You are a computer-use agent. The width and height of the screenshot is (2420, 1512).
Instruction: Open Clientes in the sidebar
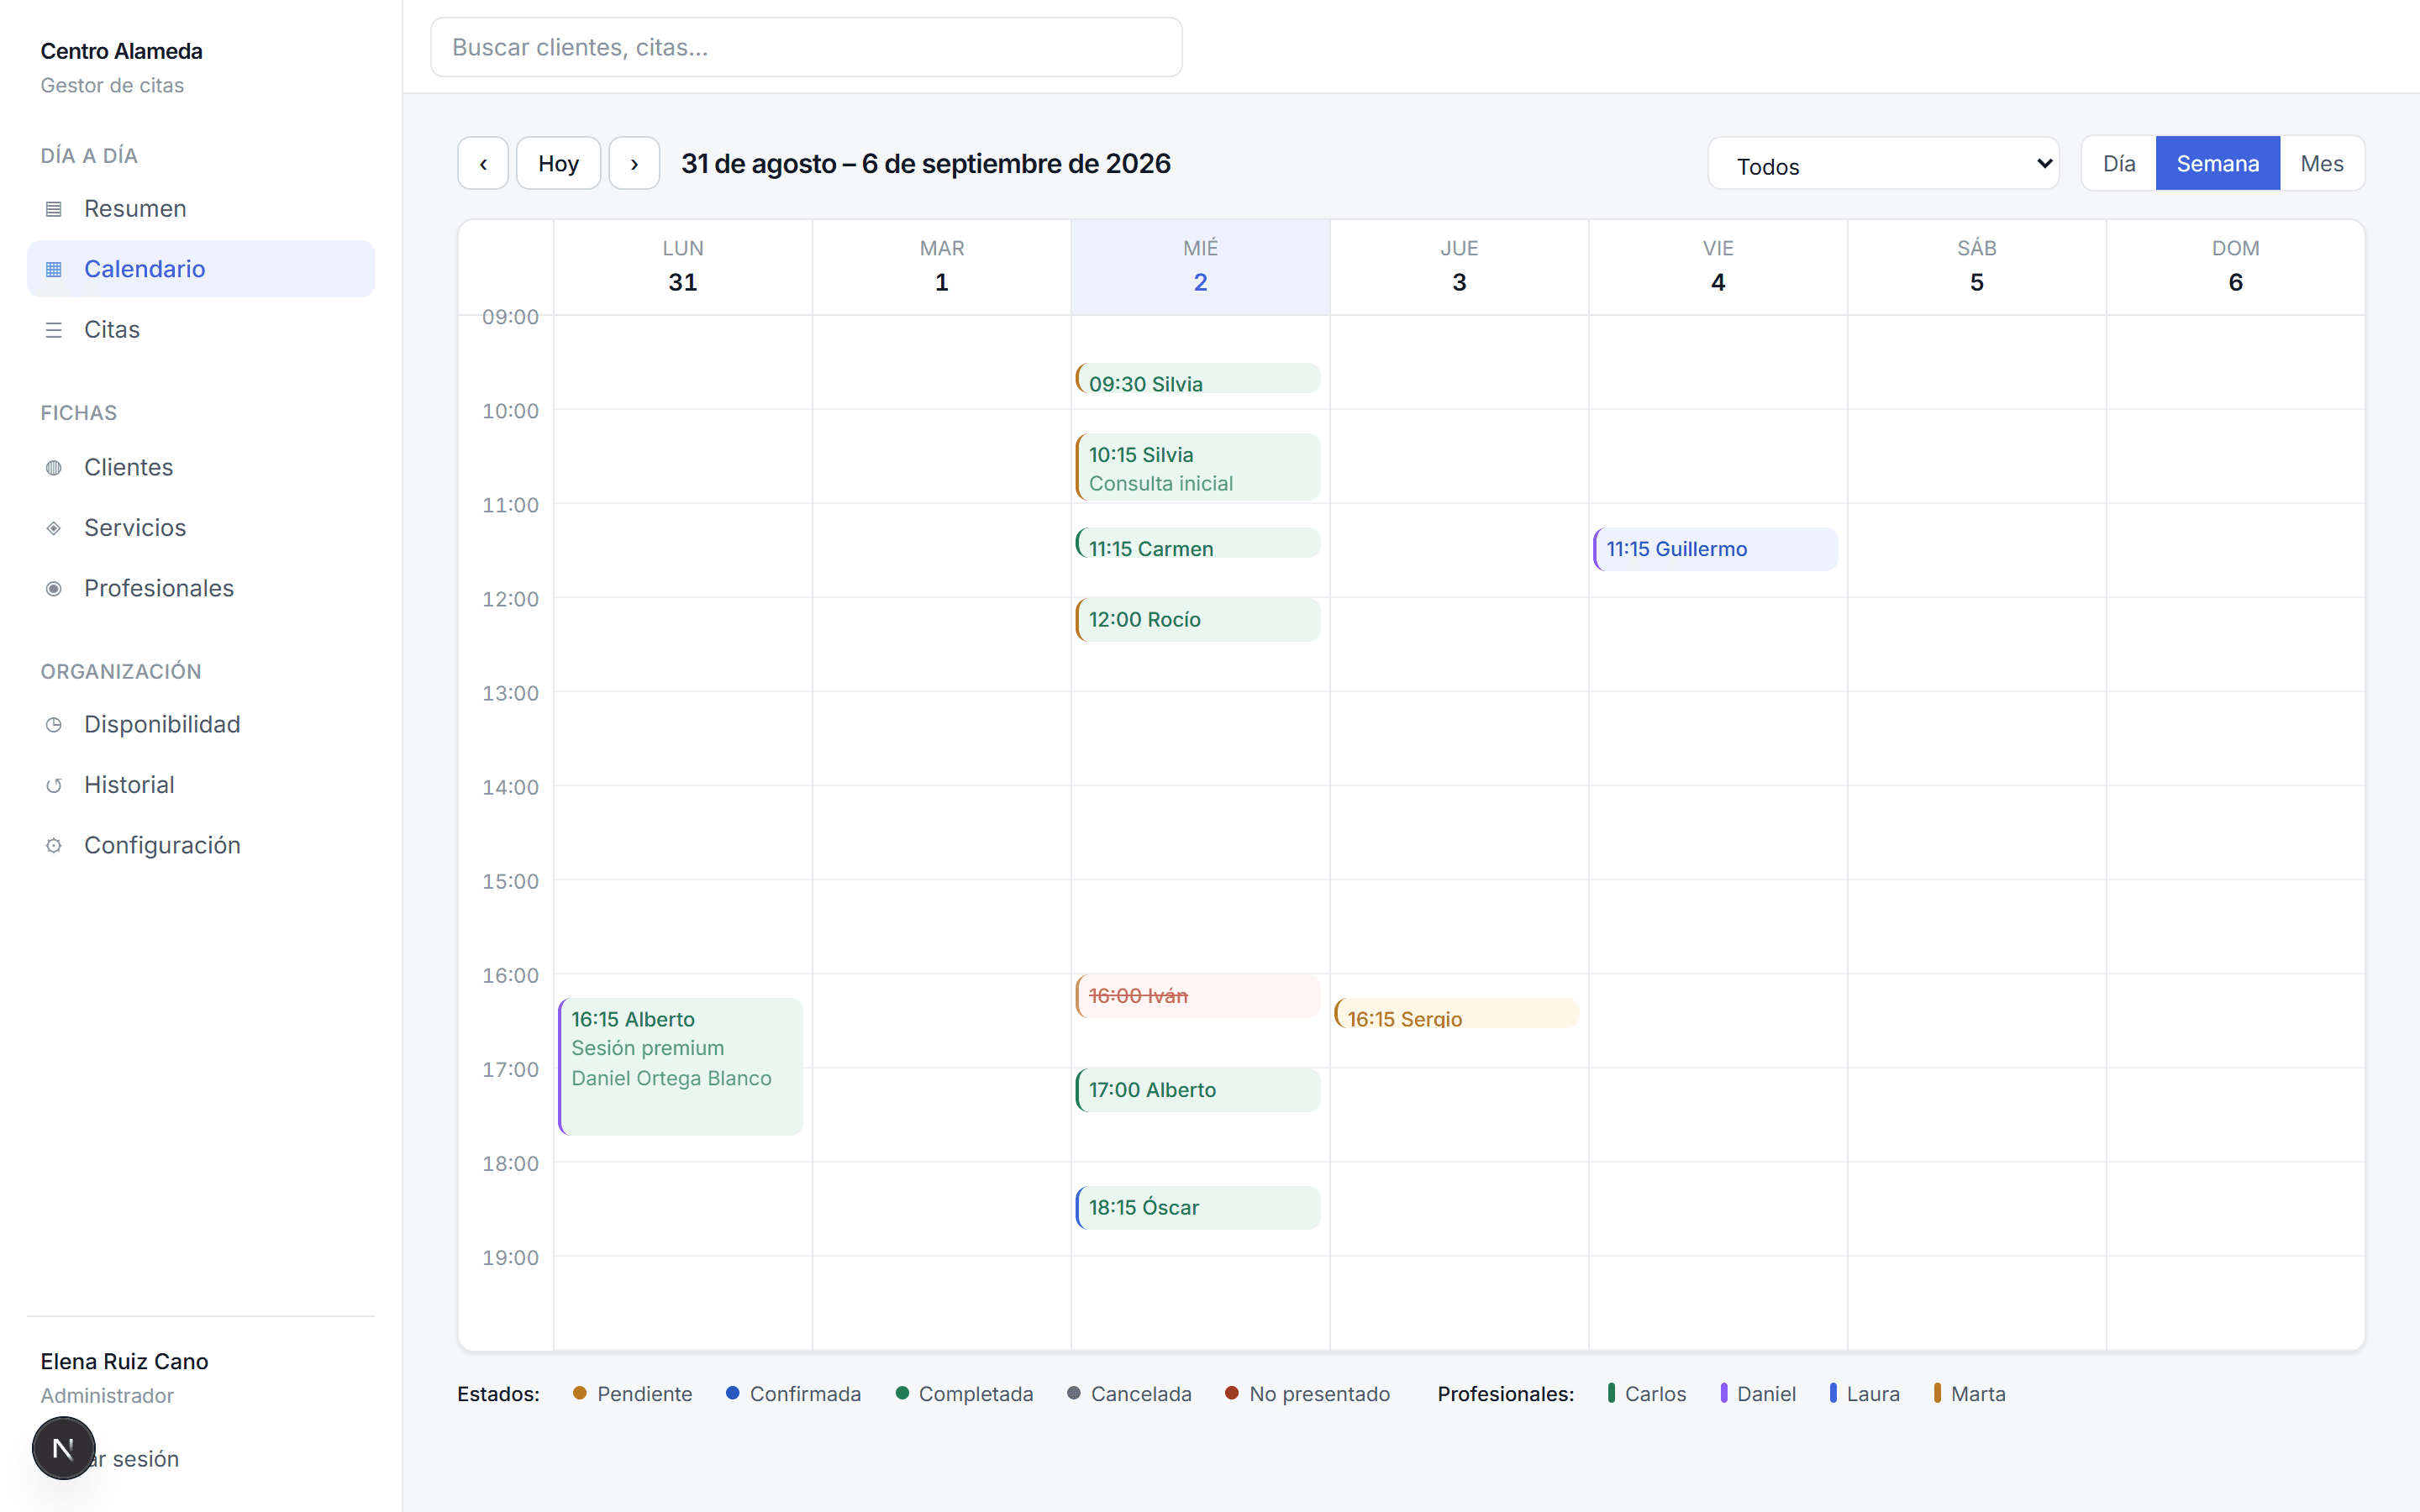pos(201,468)
